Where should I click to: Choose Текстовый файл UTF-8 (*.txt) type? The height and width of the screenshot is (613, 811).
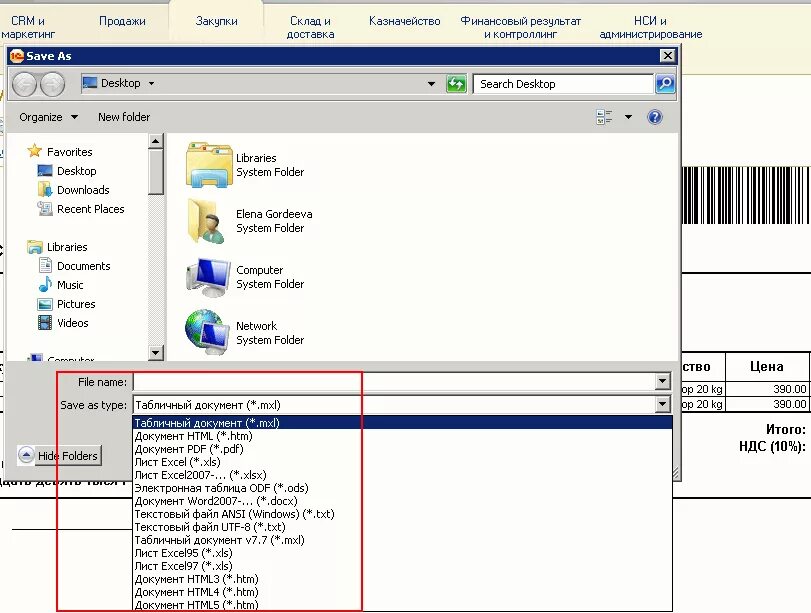click(402, 527)
